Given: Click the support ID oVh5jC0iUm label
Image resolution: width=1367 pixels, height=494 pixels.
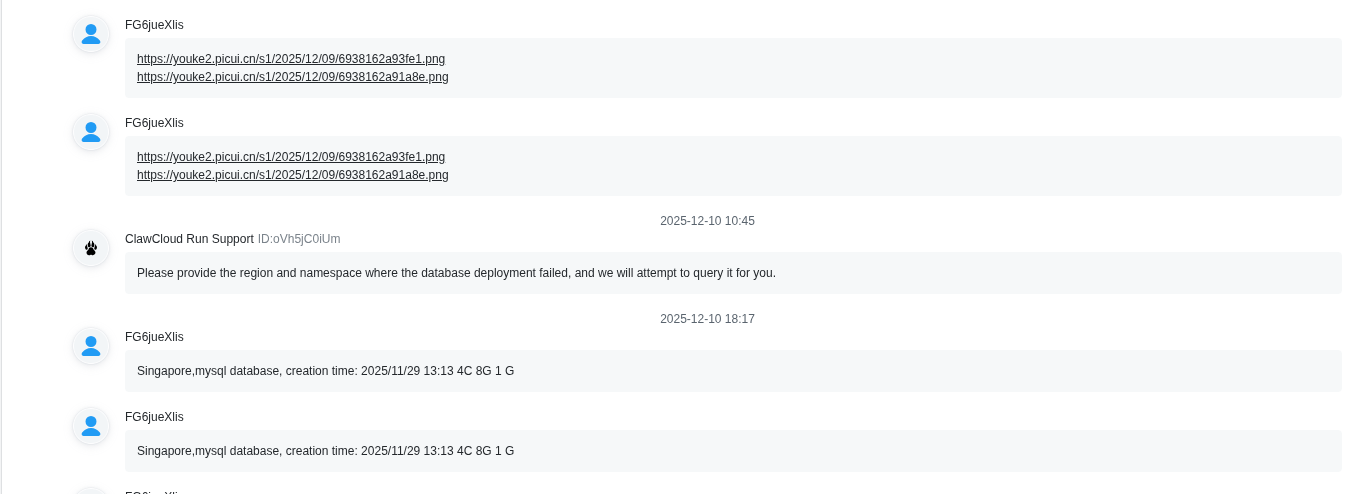Looking at the screenshot, I should click(x=299, y=239).
